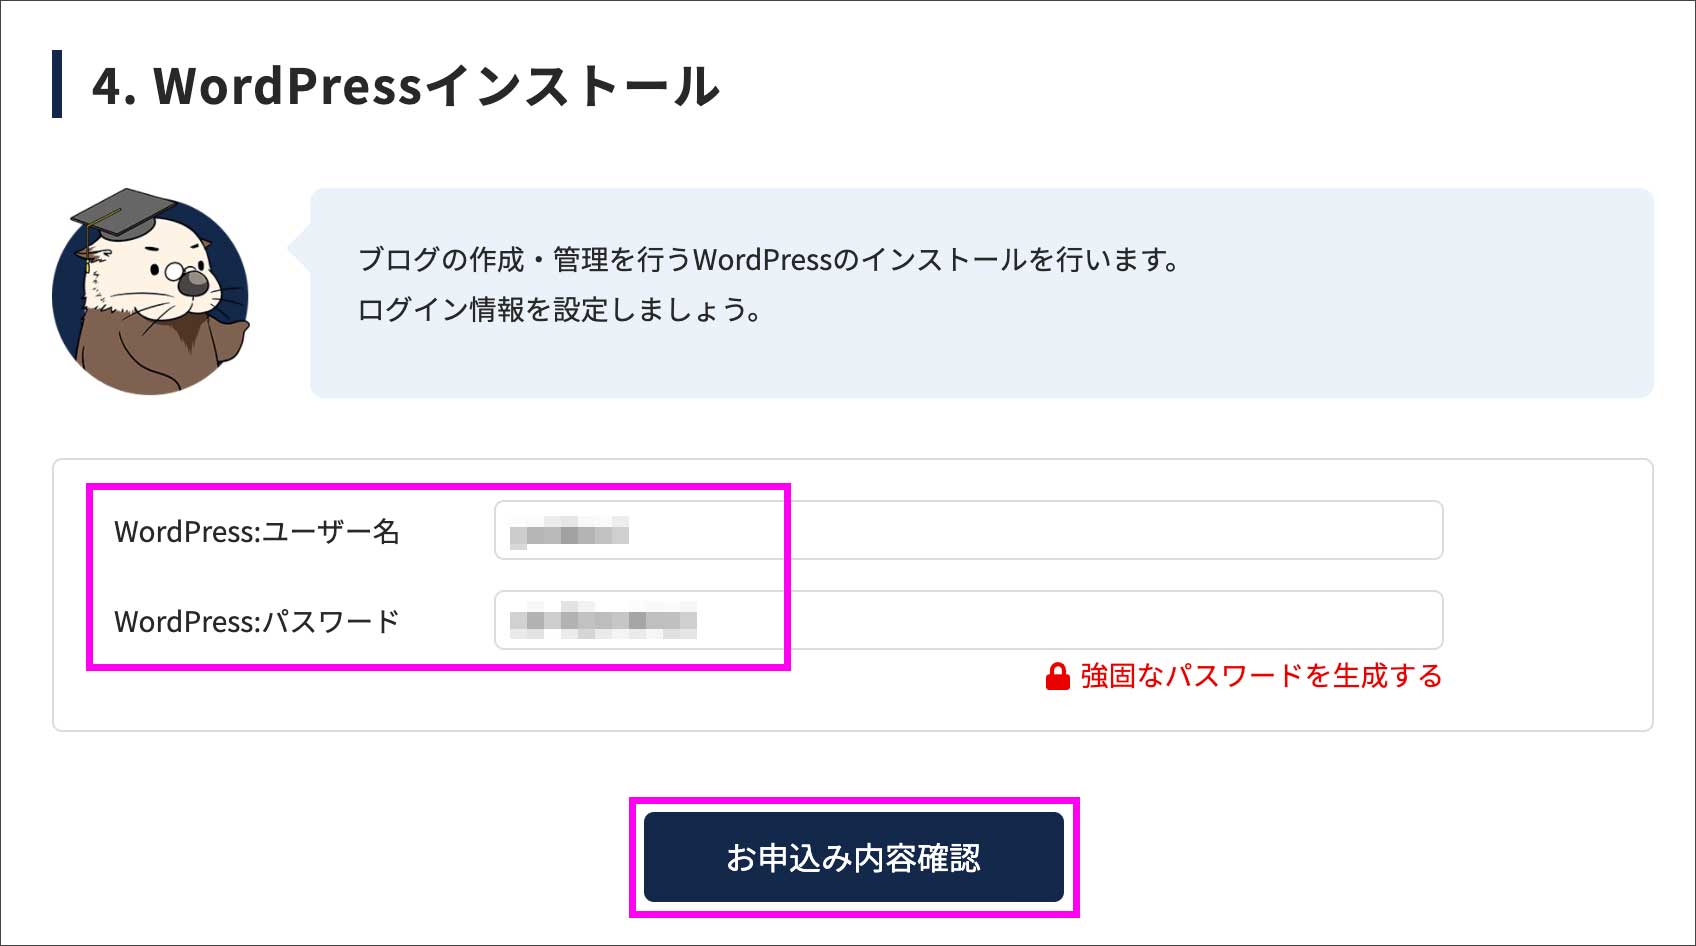Click the WordPress:ユーザー名 label

tap(257, 532)
